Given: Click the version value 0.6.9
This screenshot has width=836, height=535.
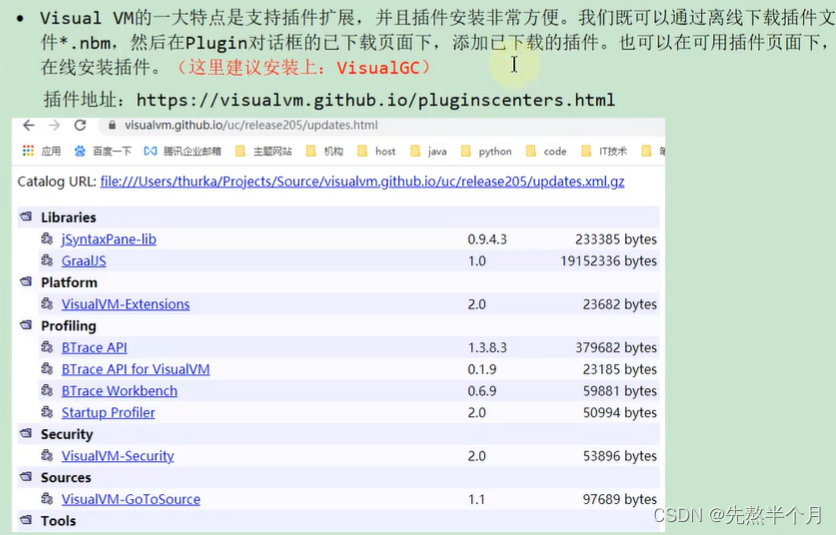Looking at the screenshot, I should (482, 391).
